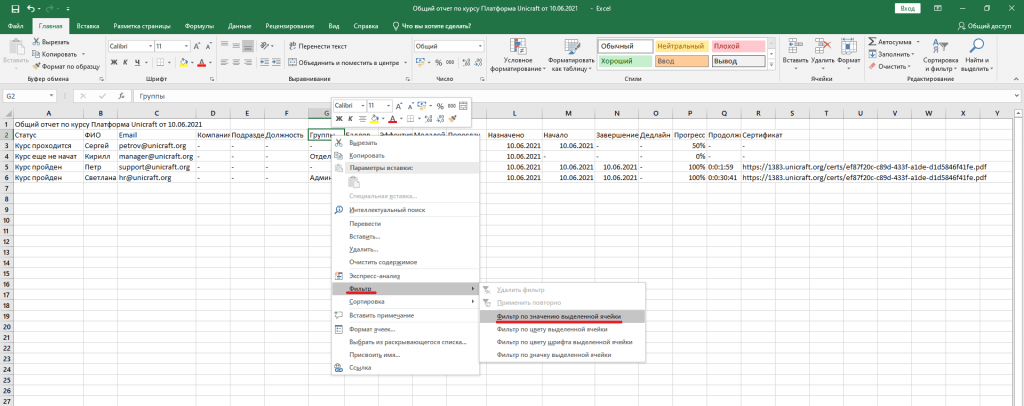Click the insert function fx icon
1024x406 pixels.
pyautogui.click(x=121, y=96)
